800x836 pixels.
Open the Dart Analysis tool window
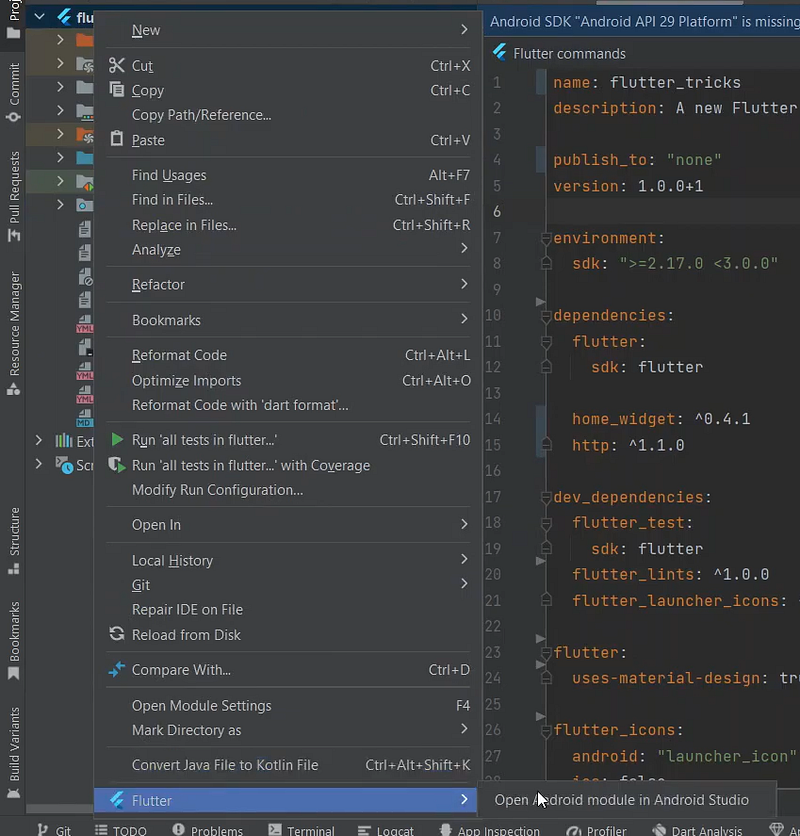[x=698, y=830]
